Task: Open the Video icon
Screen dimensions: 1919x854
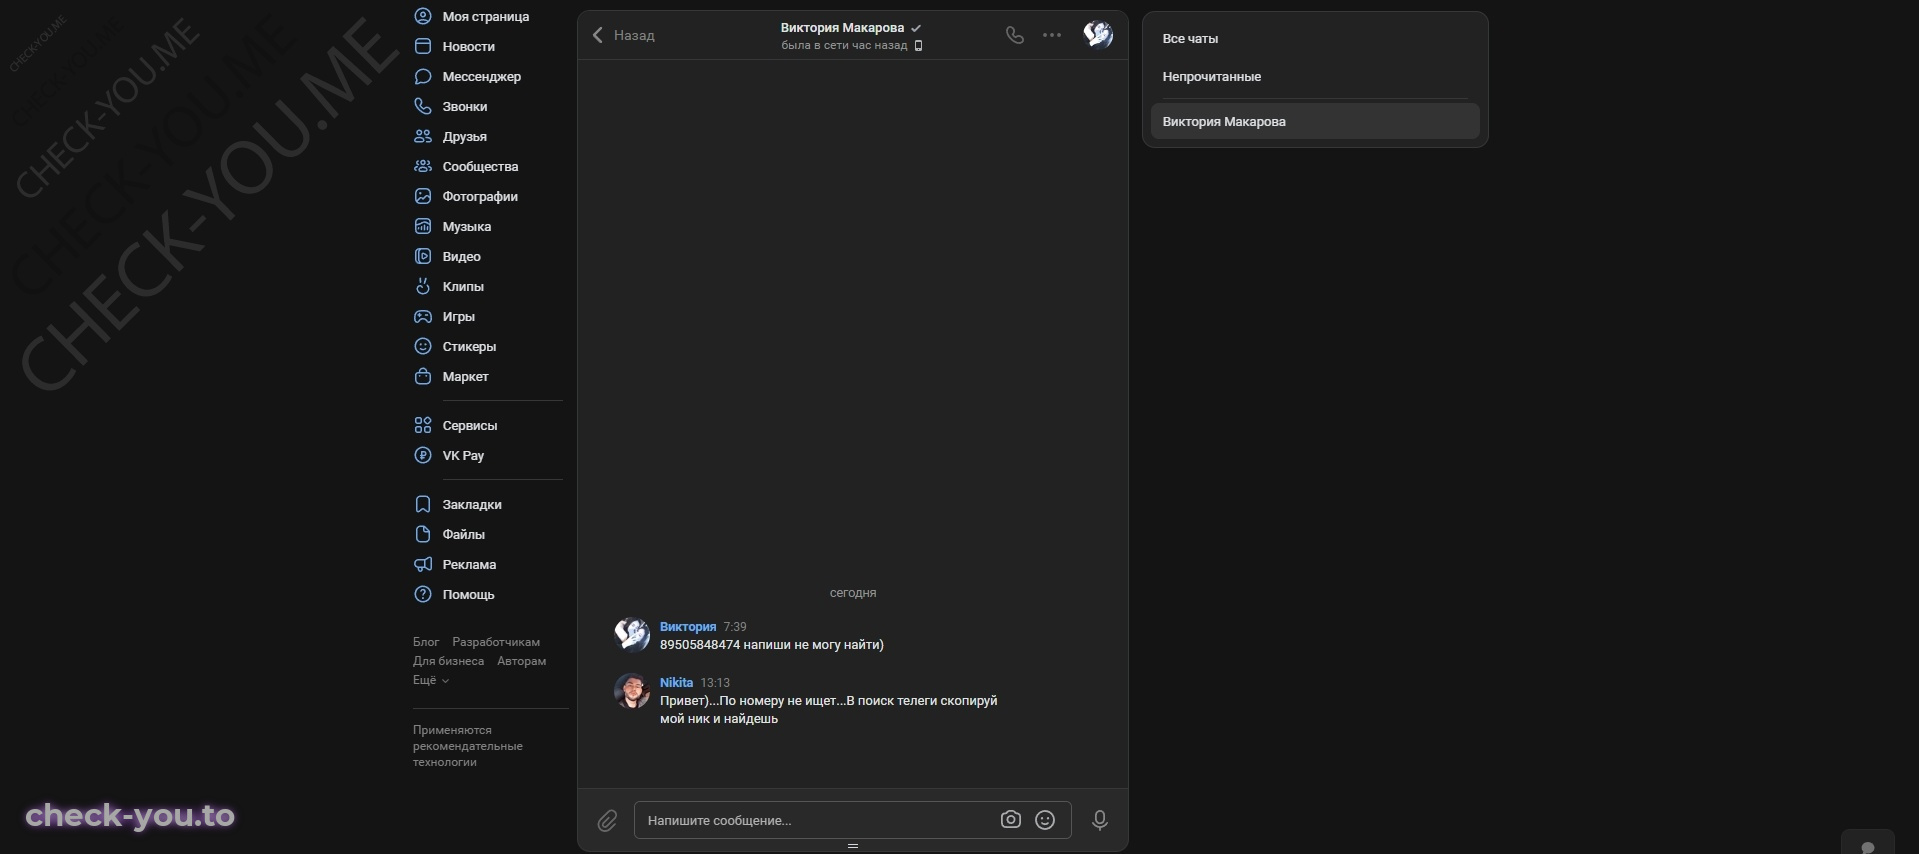Action: click(423, 256)
